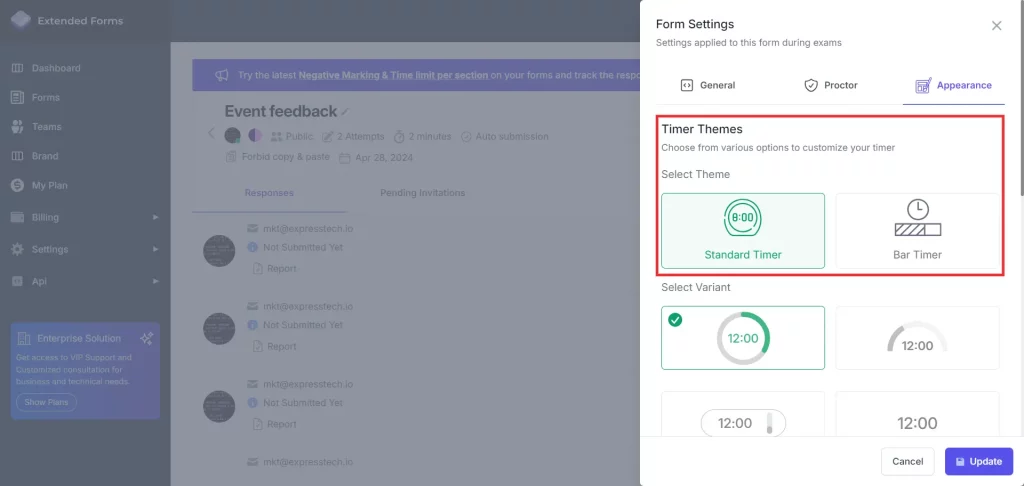Select the pill-shaped timer variant

pyautogui.click(x=743, y=414)
